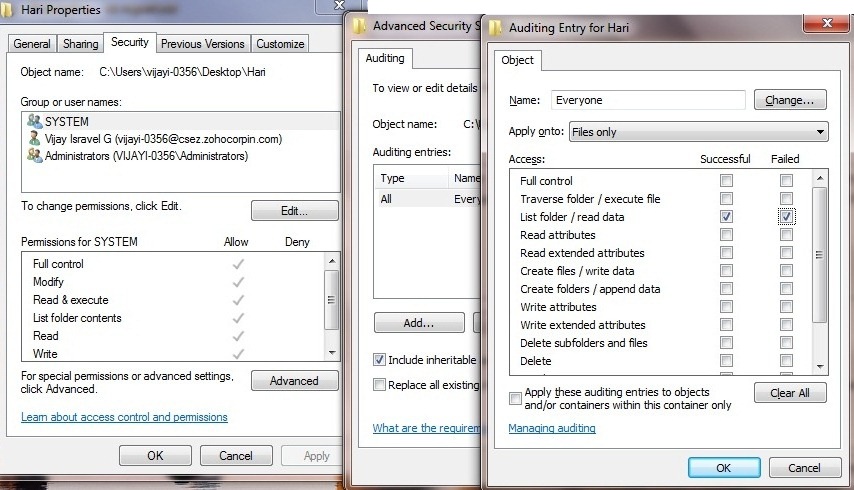The width and height of the screenshot is (854, 490).
Task: Open the Managing auditing link
Action: [552, 428]
